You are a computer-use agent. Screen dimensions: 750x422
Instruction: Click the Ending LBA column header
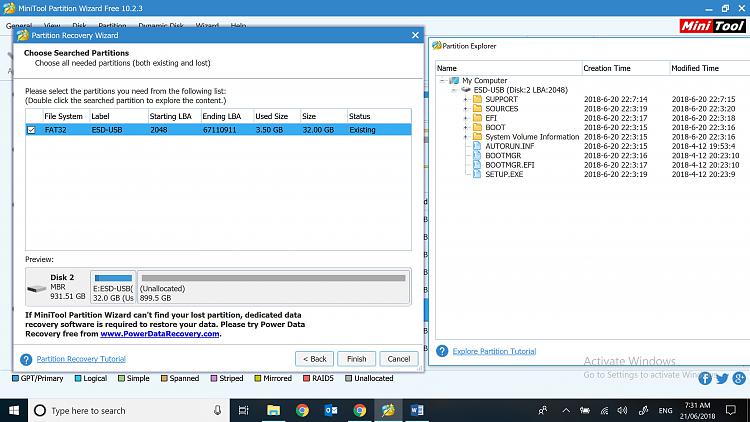[226, 116]
